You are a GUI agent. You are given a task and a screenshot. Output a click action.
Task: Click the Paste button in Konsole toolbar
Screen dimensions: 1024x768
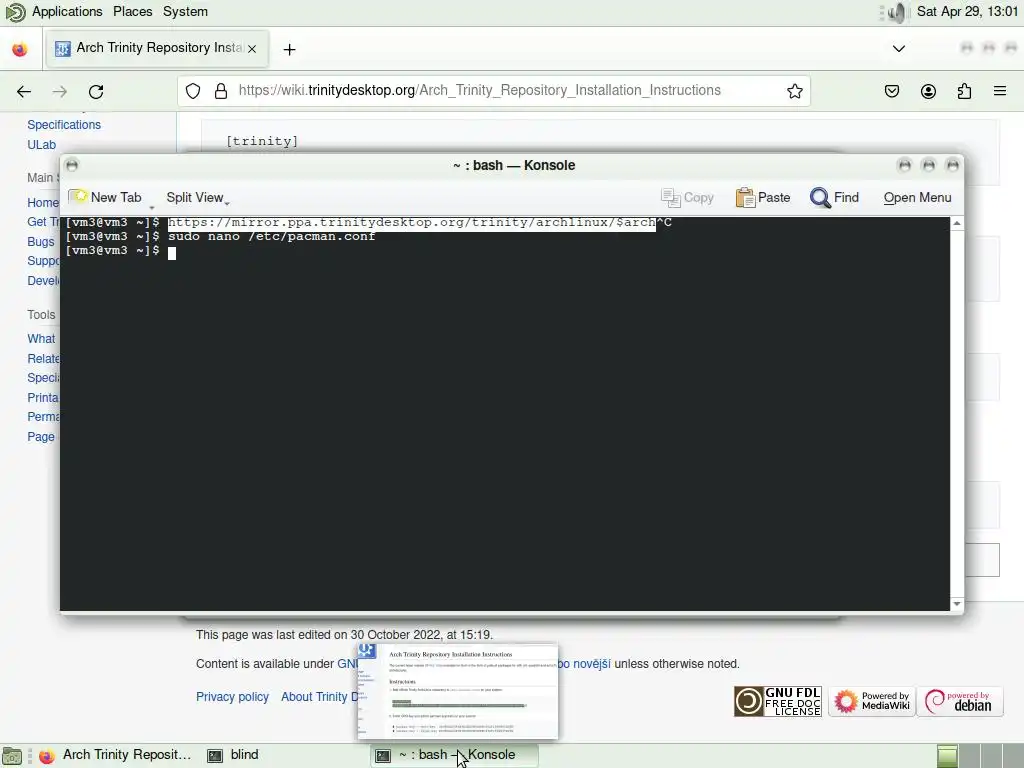coord(763,197)
